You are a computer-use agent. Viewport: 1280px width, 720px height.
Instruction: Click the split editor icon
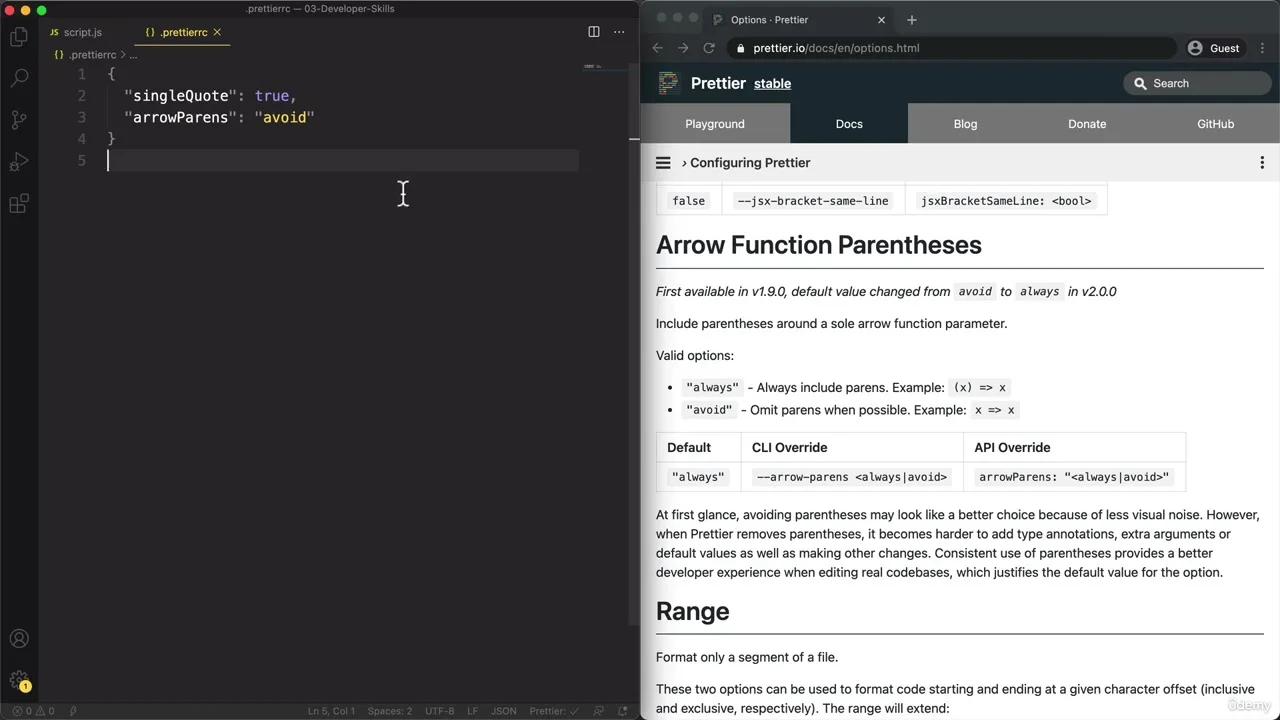click(x=593, y=32)
